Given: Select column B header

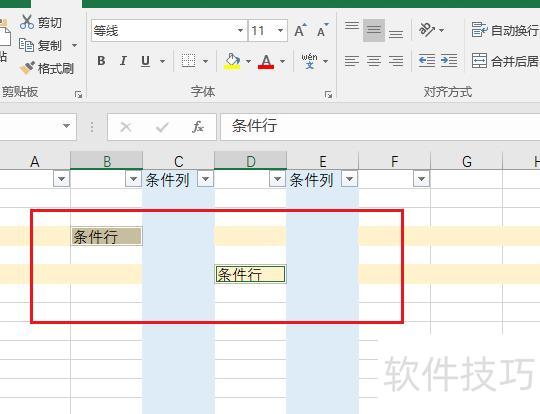Looking at the screenshot, I should 107,161.
